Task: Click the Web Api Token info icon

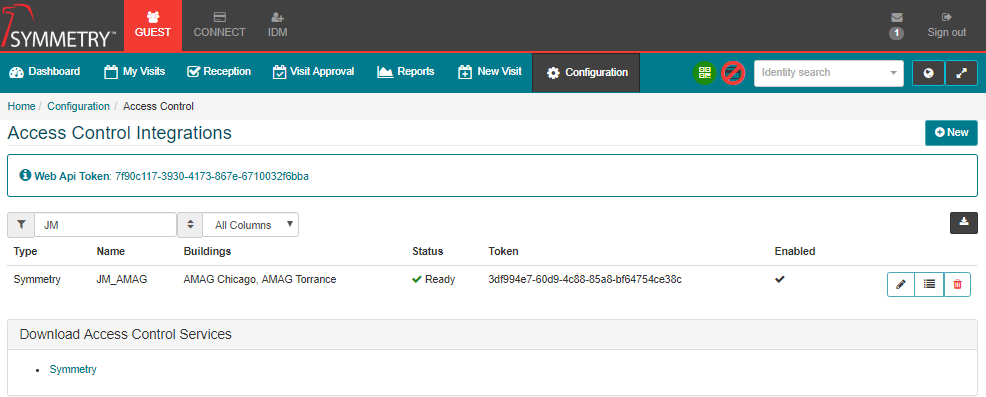Action: (x=25, y=176)
